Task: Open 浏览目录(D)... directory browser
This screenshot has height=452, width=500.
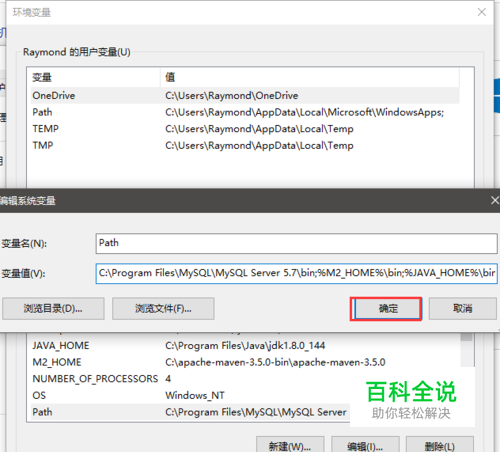Action: coord(53,309)
